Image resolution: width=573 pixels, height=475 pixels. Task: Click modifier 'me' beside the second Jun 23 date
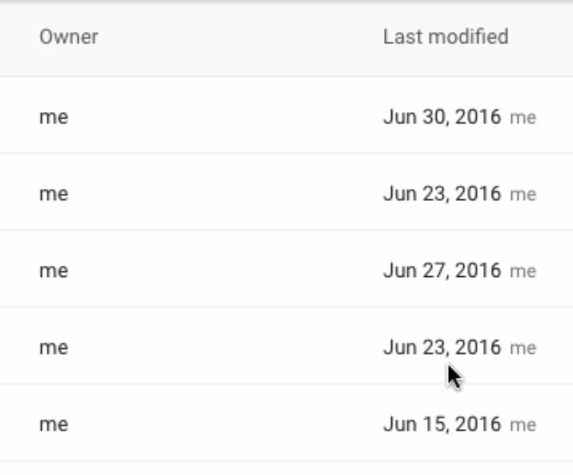pos(523,348)
